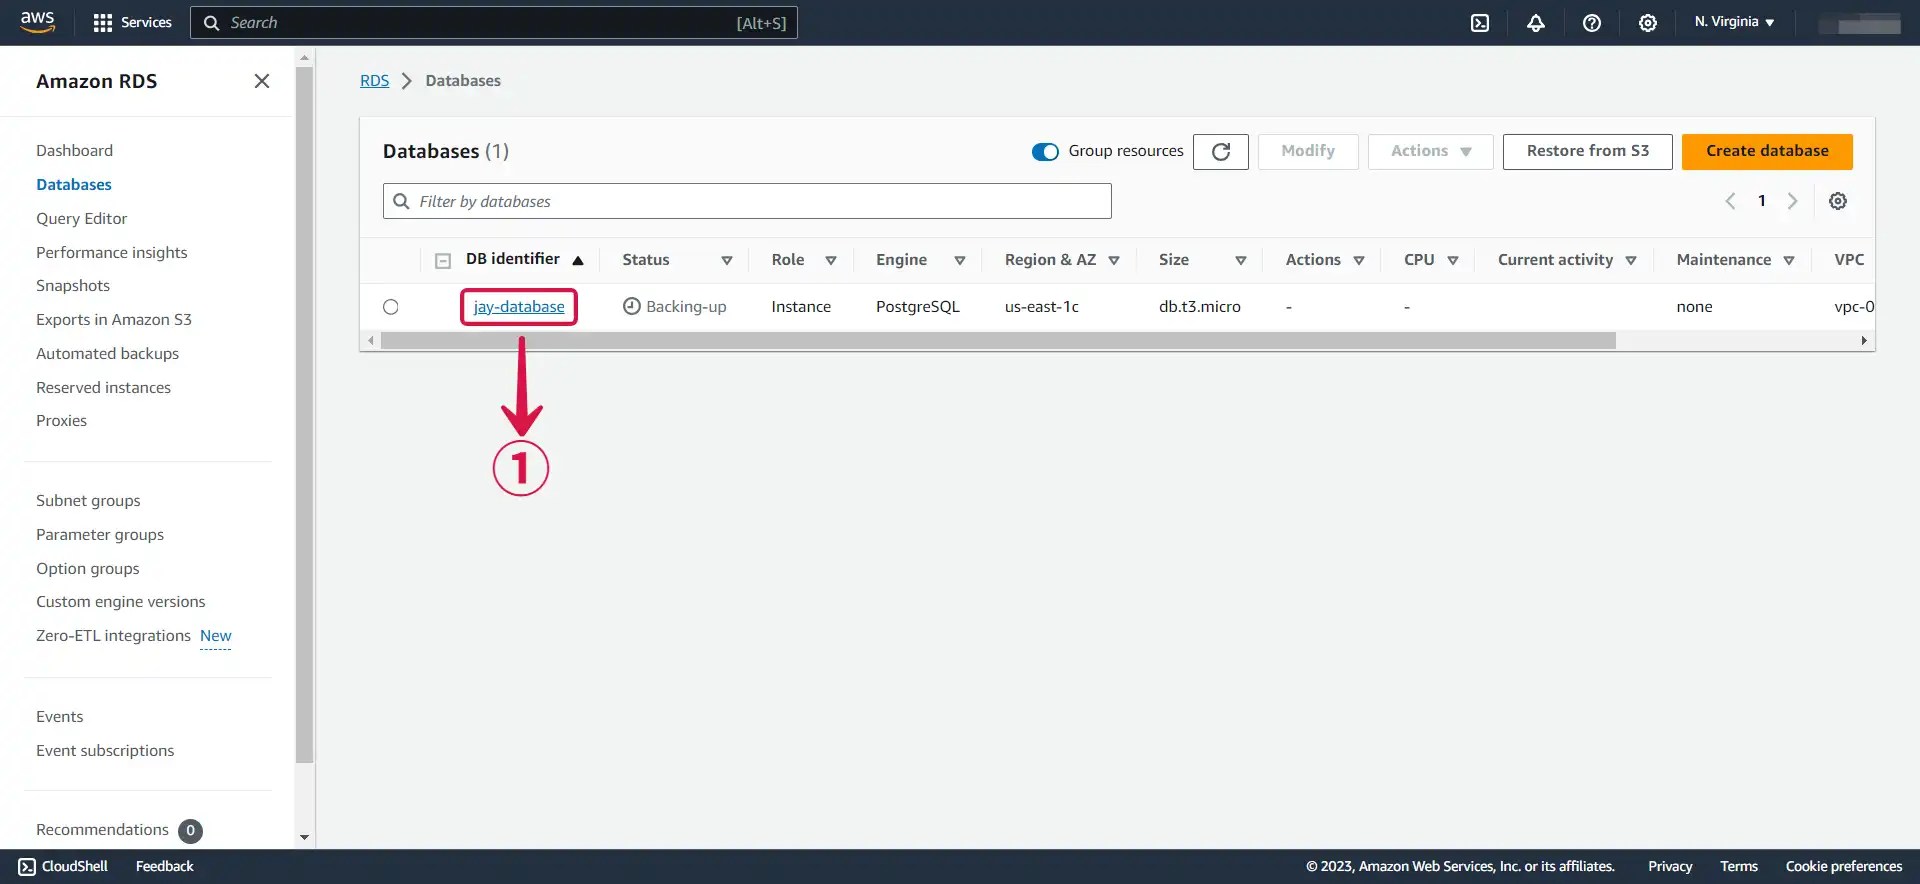
Task: Sort by DB identifier arrow
Action: [578, 260]
